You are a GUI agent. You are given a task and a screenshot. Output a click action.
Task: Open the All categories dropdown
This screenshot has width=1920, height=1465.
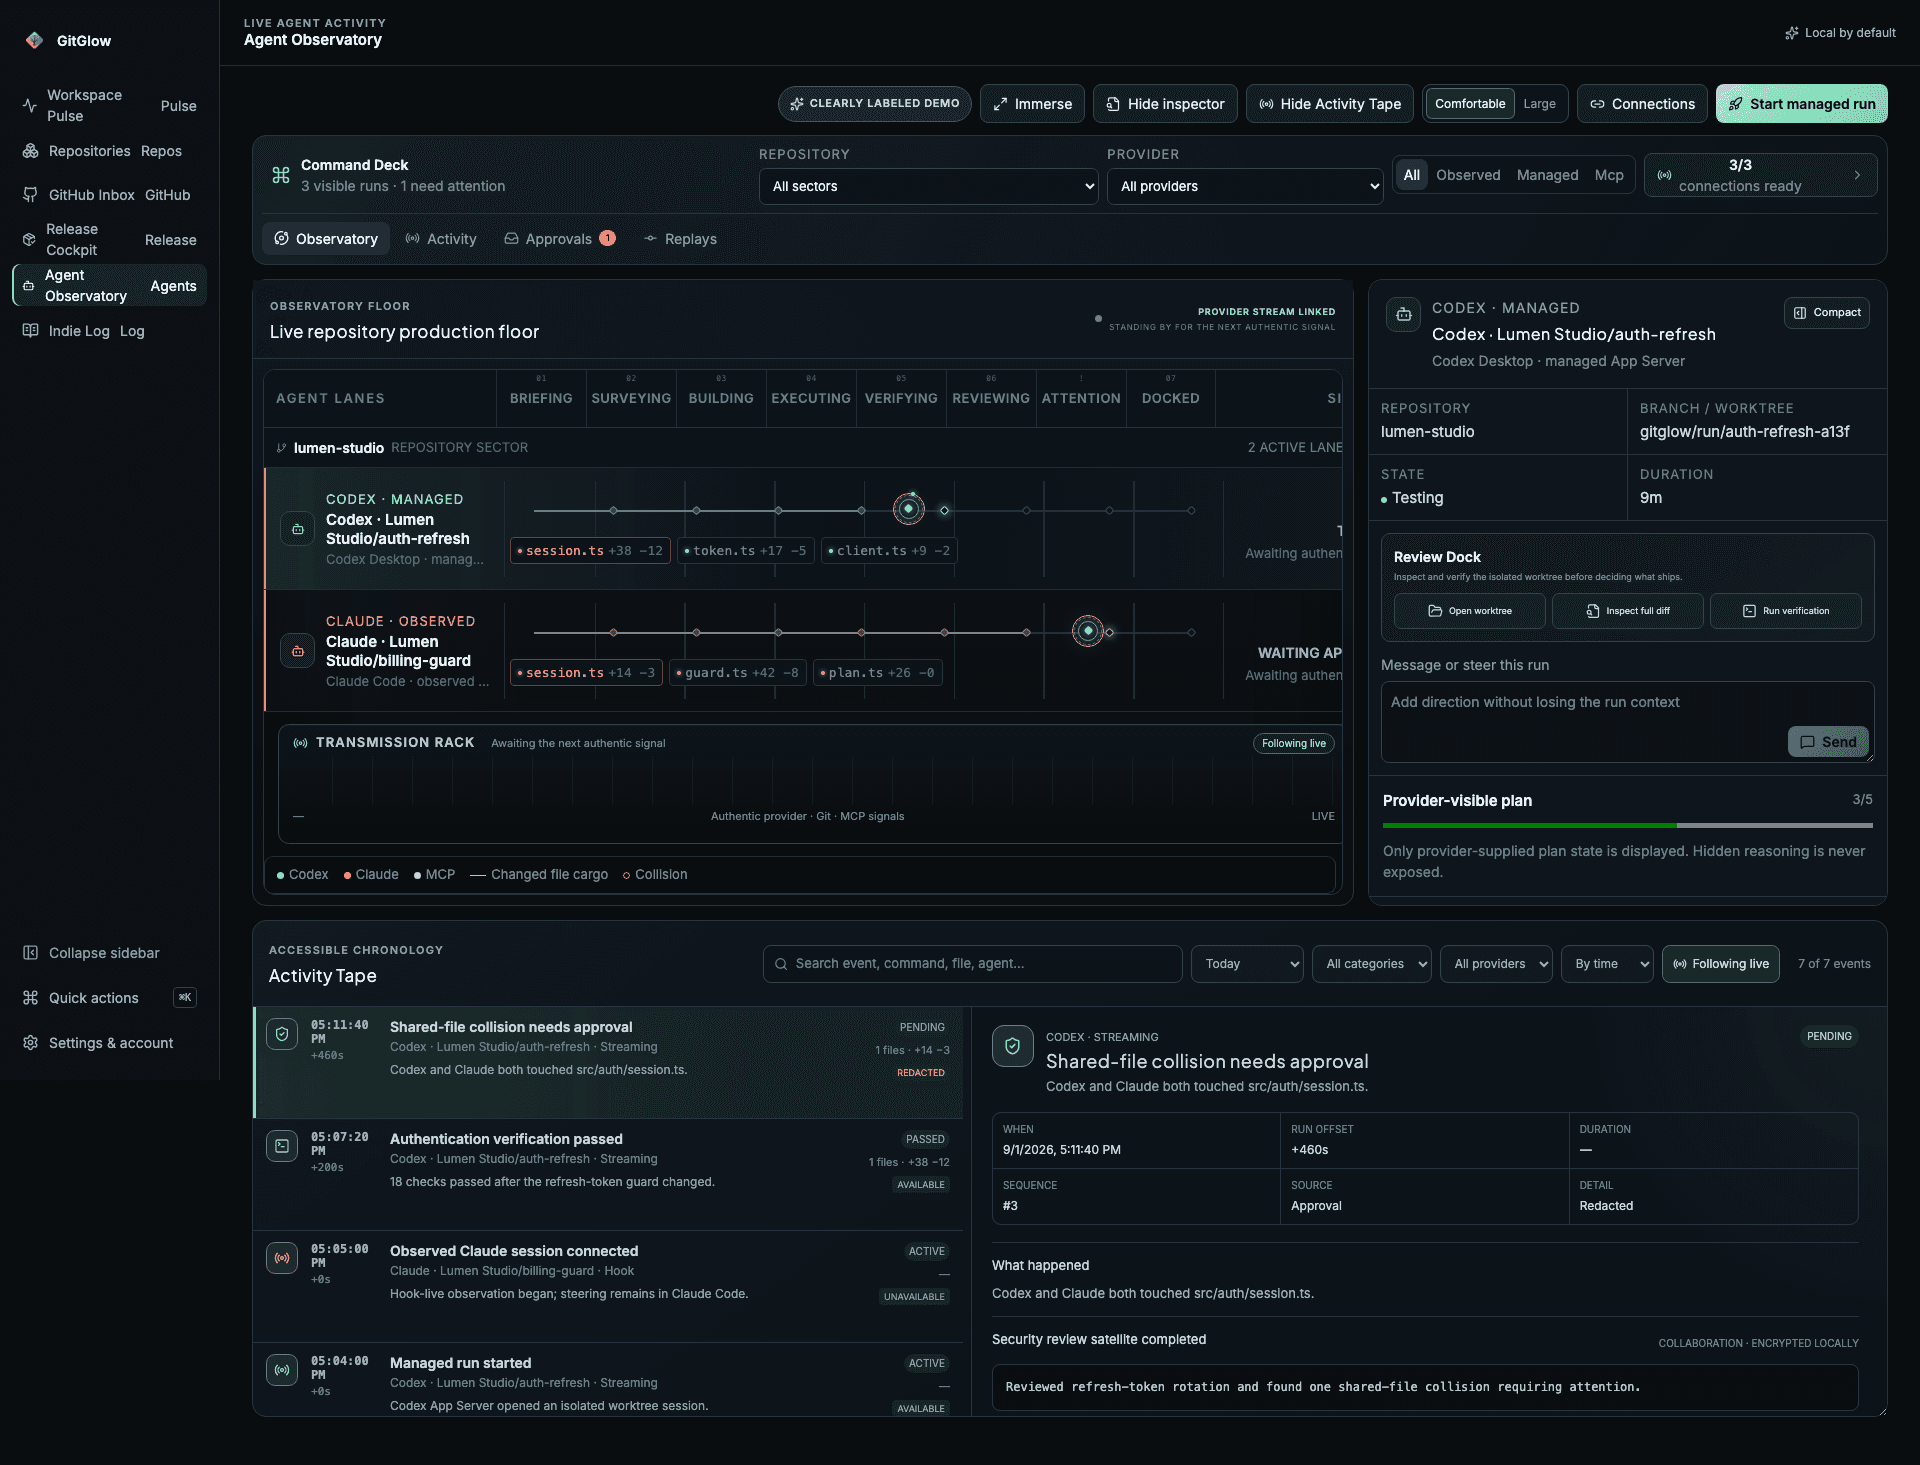1371,964
